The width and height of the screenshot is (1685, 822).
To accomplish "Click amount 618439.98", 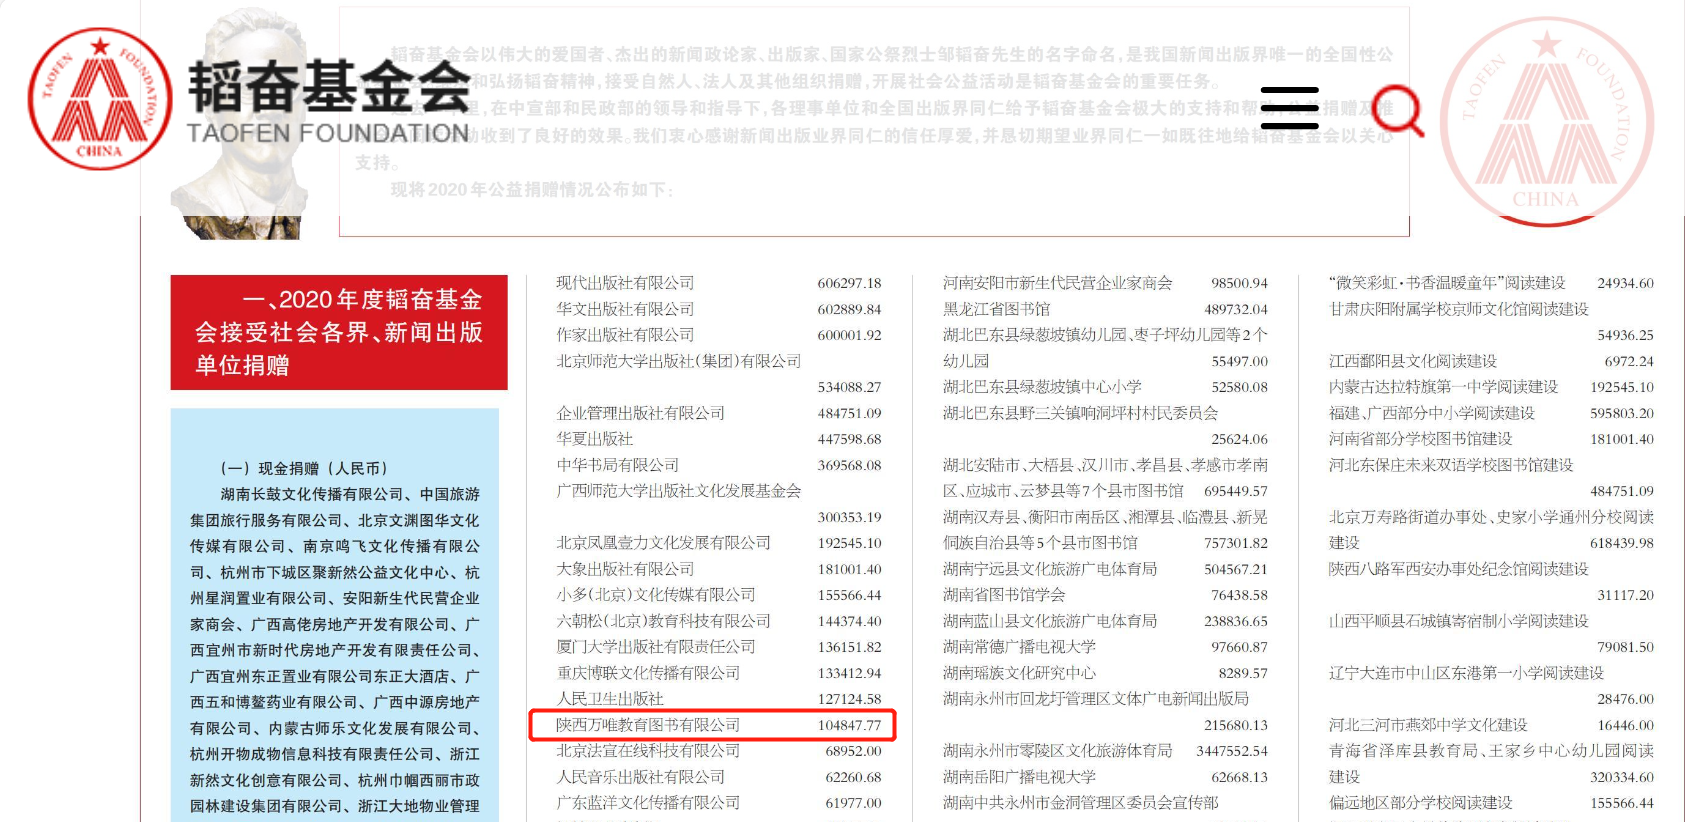I will coord(1622,543).
